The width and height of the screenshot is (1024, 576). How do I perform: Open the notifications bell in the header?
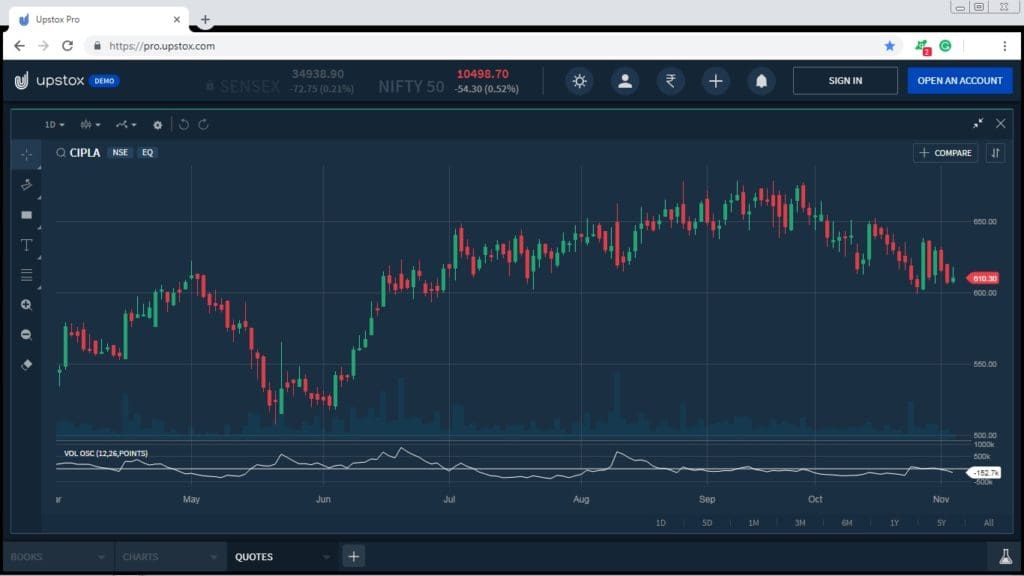tap(760, 81)
